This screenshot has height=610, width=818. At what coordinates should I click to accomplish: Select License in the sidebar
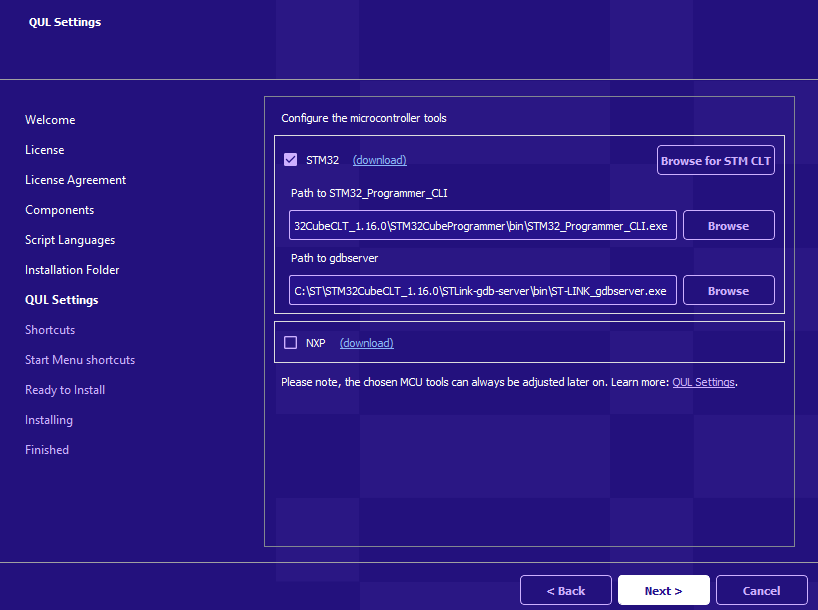44,150
